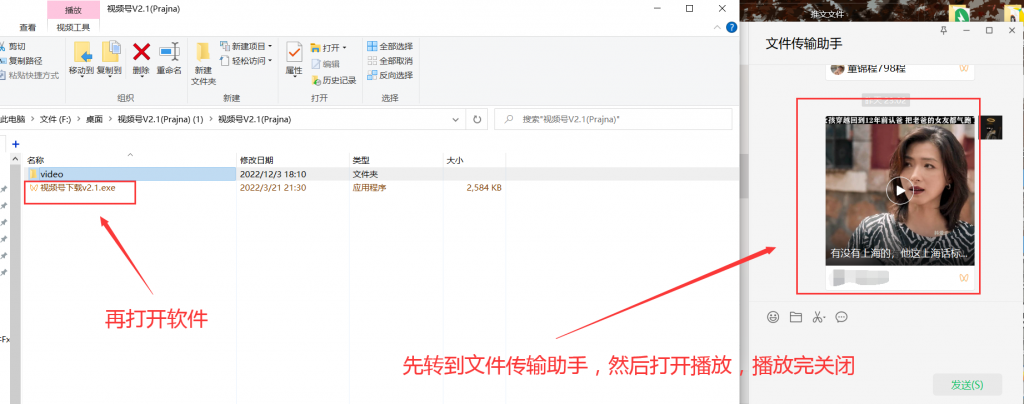1024x404 pixels.
Task: Open the Properties checkmark icon
Action: coord(295,52)
